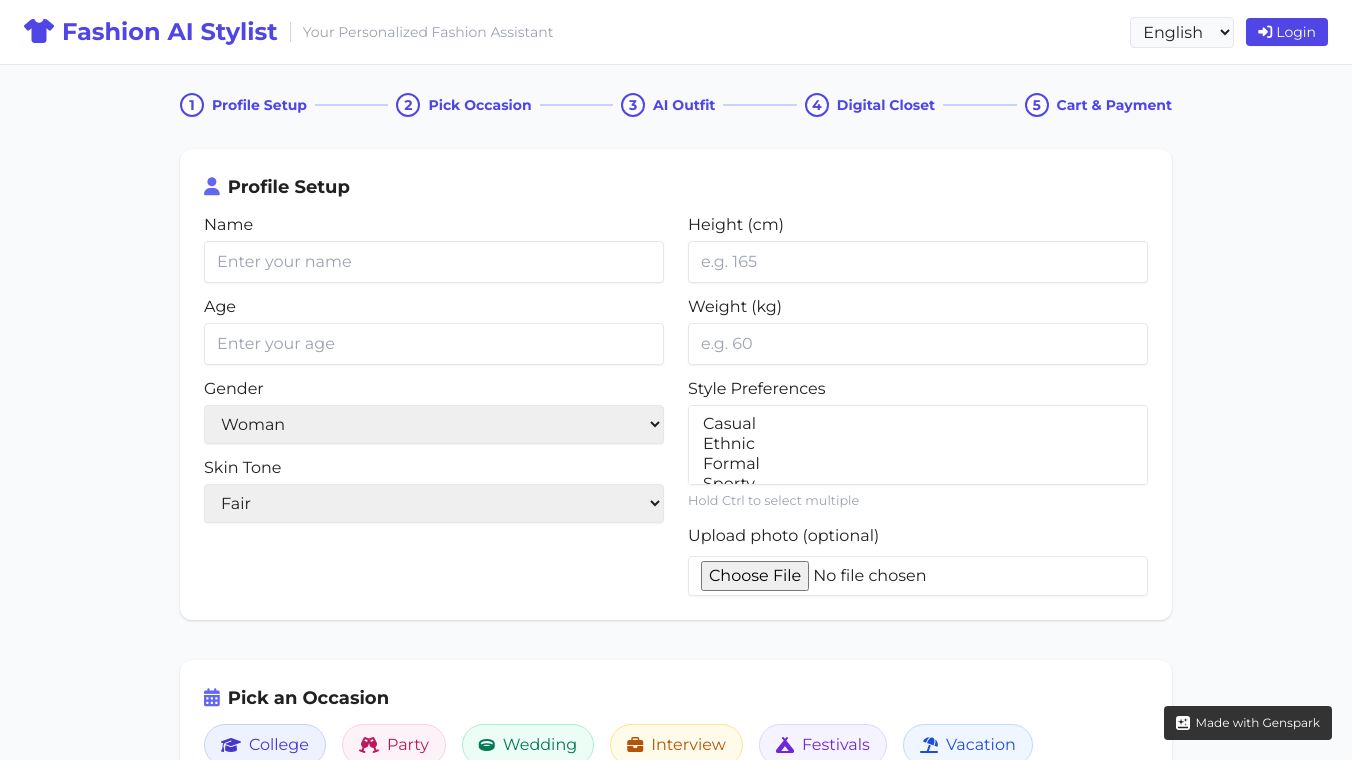This screenshot has width=1352, height=760.
Task: Open the Digital Closet step
Action: pos(870,105)
